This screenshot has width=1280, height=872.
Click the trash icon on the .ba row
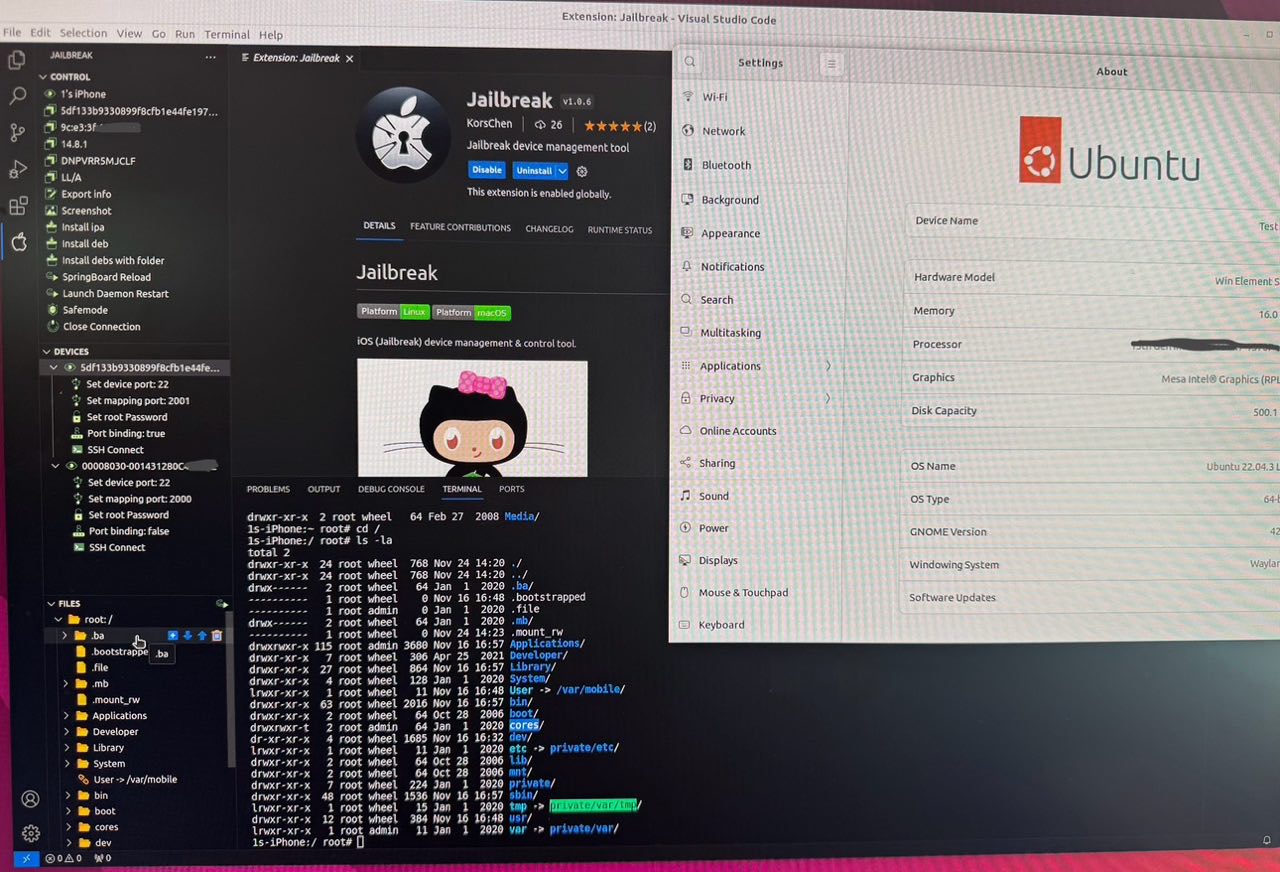click(x=217, y=635)
